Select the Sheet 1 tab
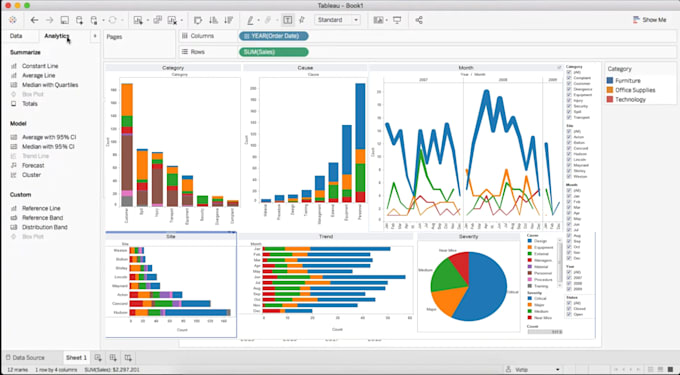680x375 pixels. pyautogui.click(x=76, y=358)
